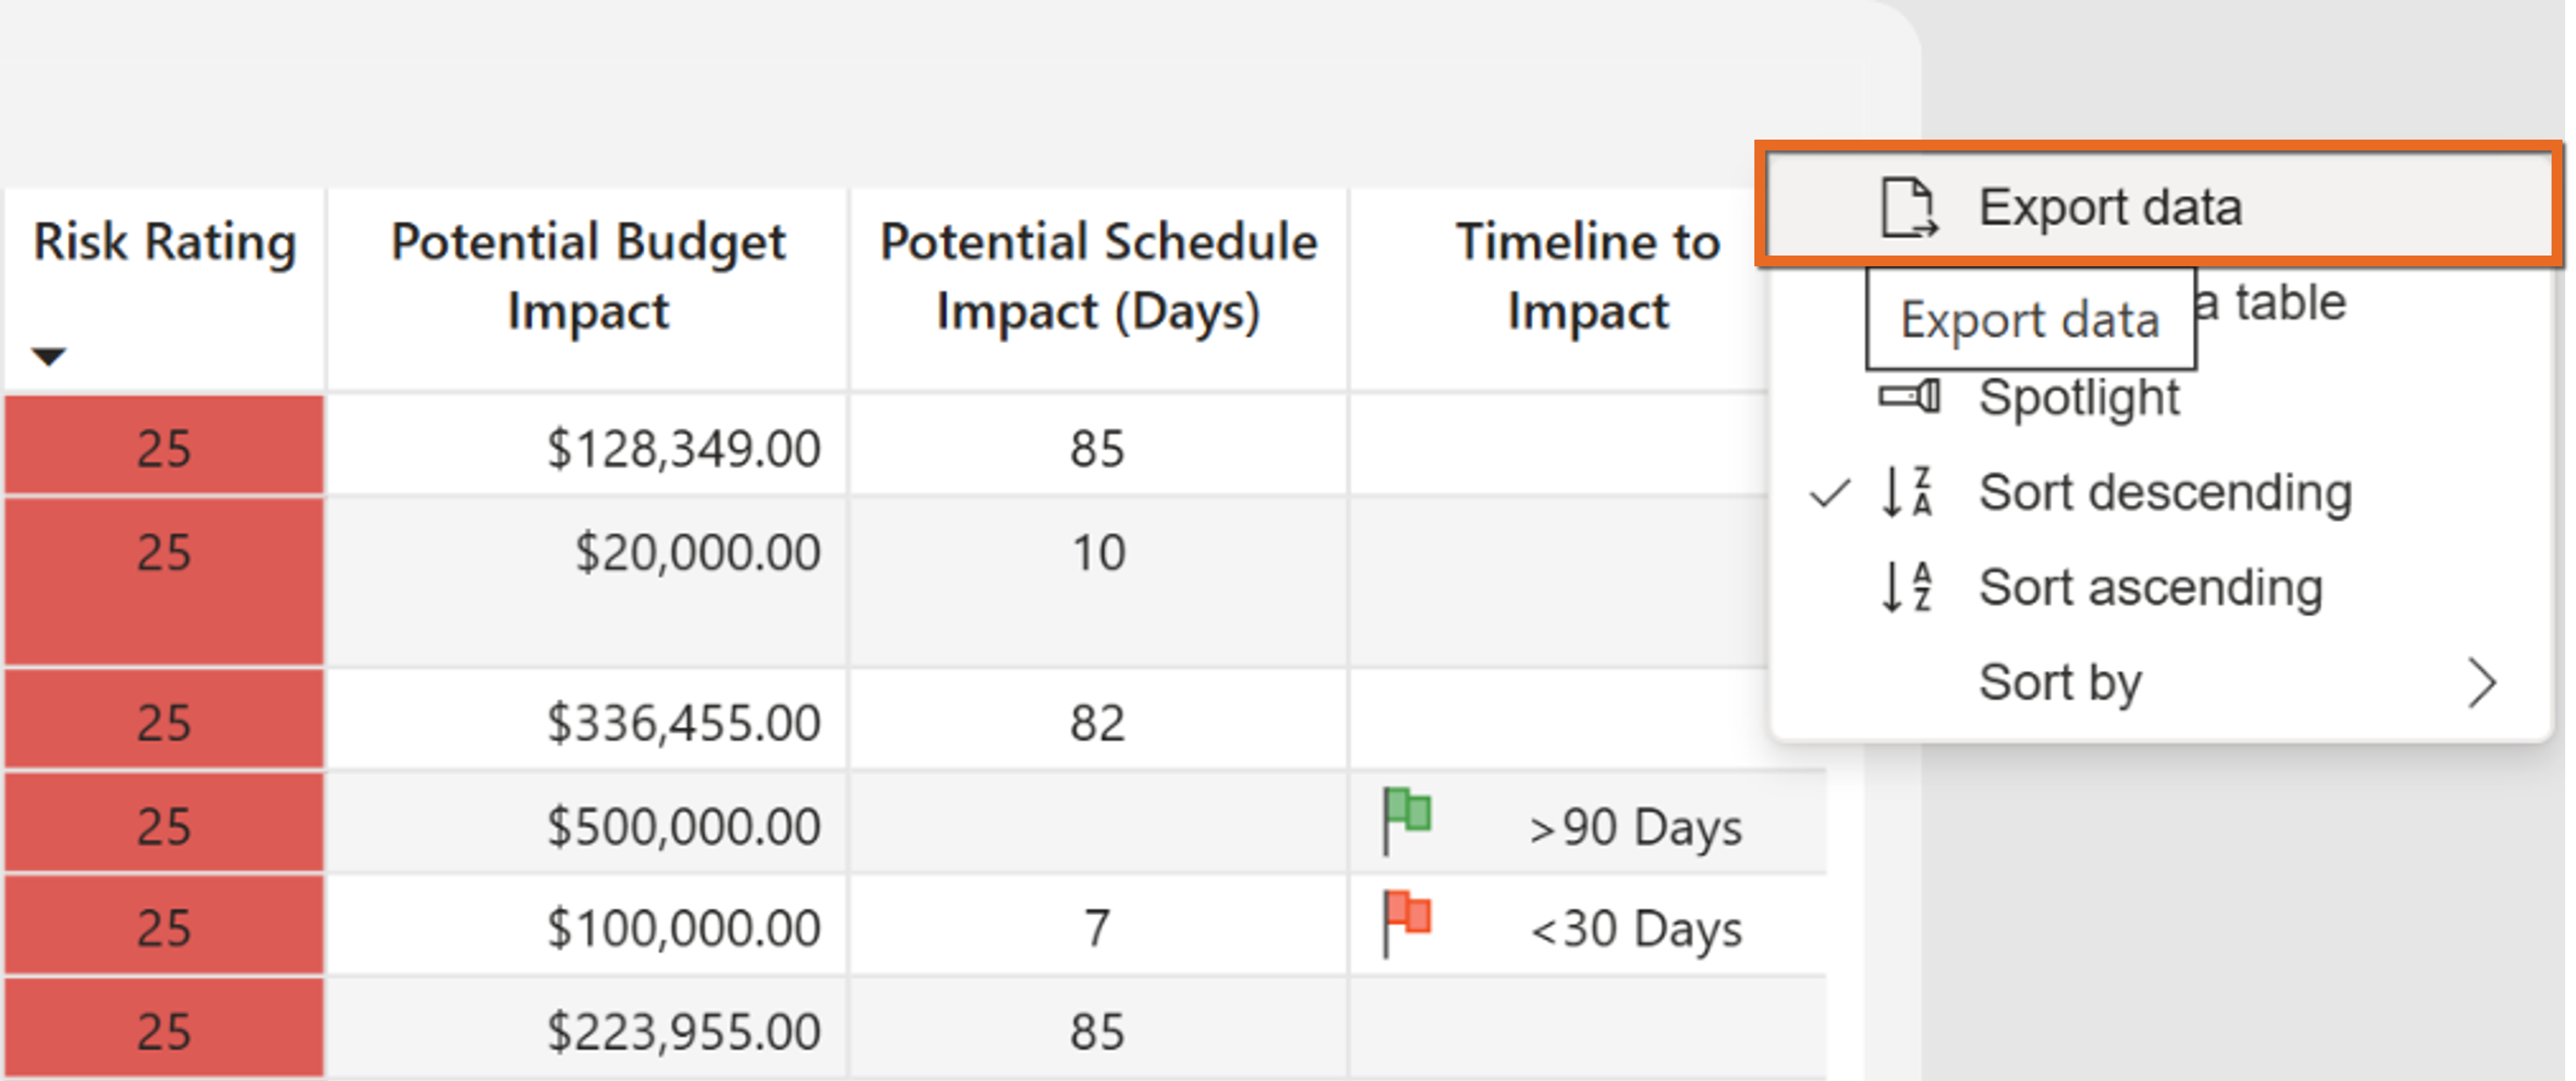
Task: Click the Potential Schedule Impact (Days) header
Action: tap(1098, 276)
